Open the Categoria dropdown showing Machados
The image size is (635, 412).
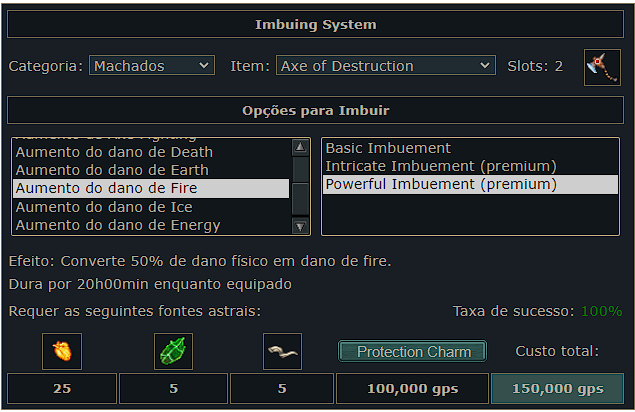[152, 66]
